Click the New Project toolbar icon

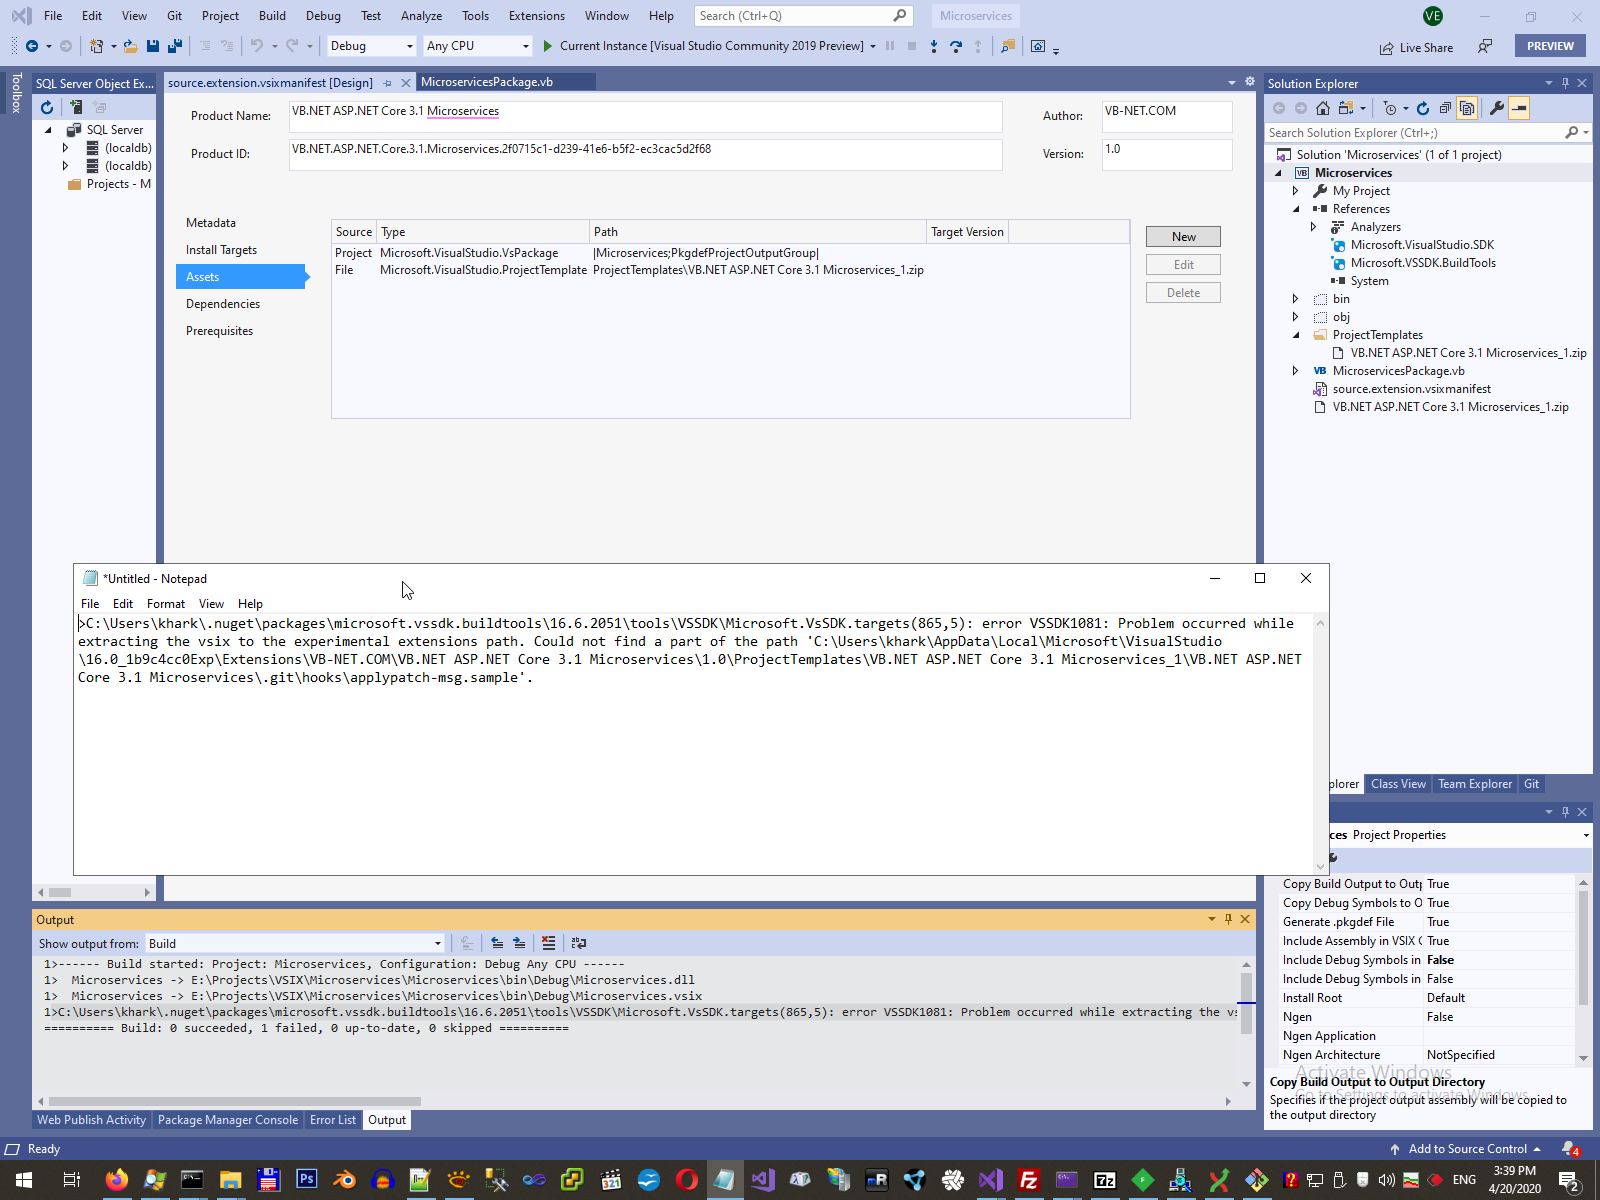pos(96,46)
